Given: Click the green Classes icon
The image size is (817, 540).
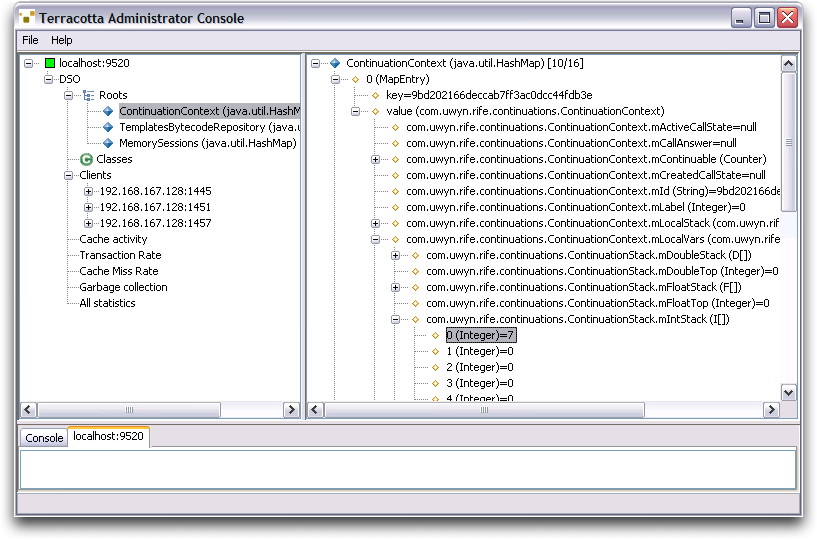Looking at the screenshot, I should tap(86, 159).
